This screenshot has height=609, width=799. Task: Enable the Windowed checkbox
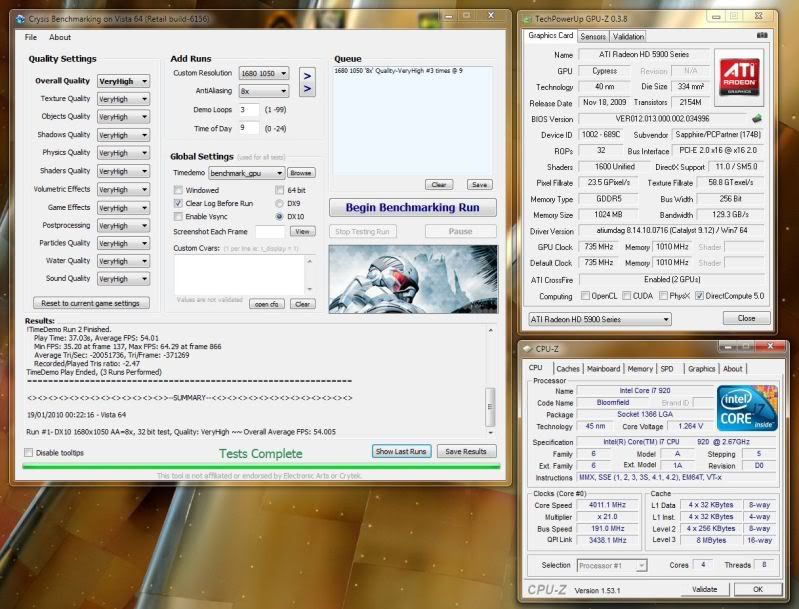click(x=178, y=189)
